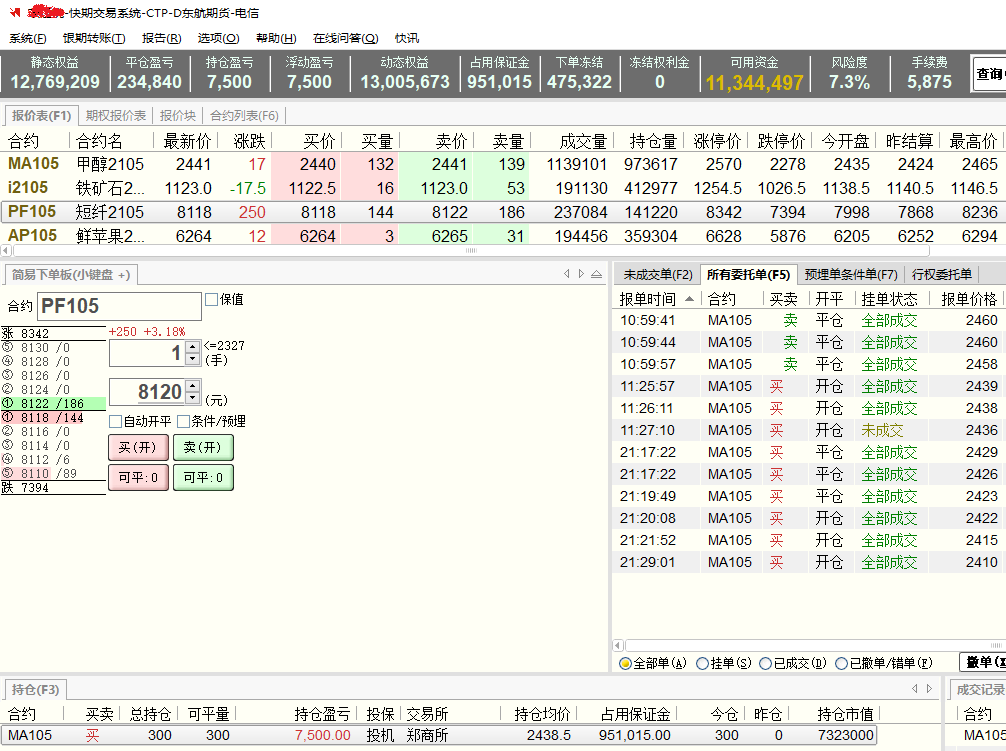Increase order quantity with the up stepper
The width and height of the screenshot is (1006, 751).
pos(193,347)
